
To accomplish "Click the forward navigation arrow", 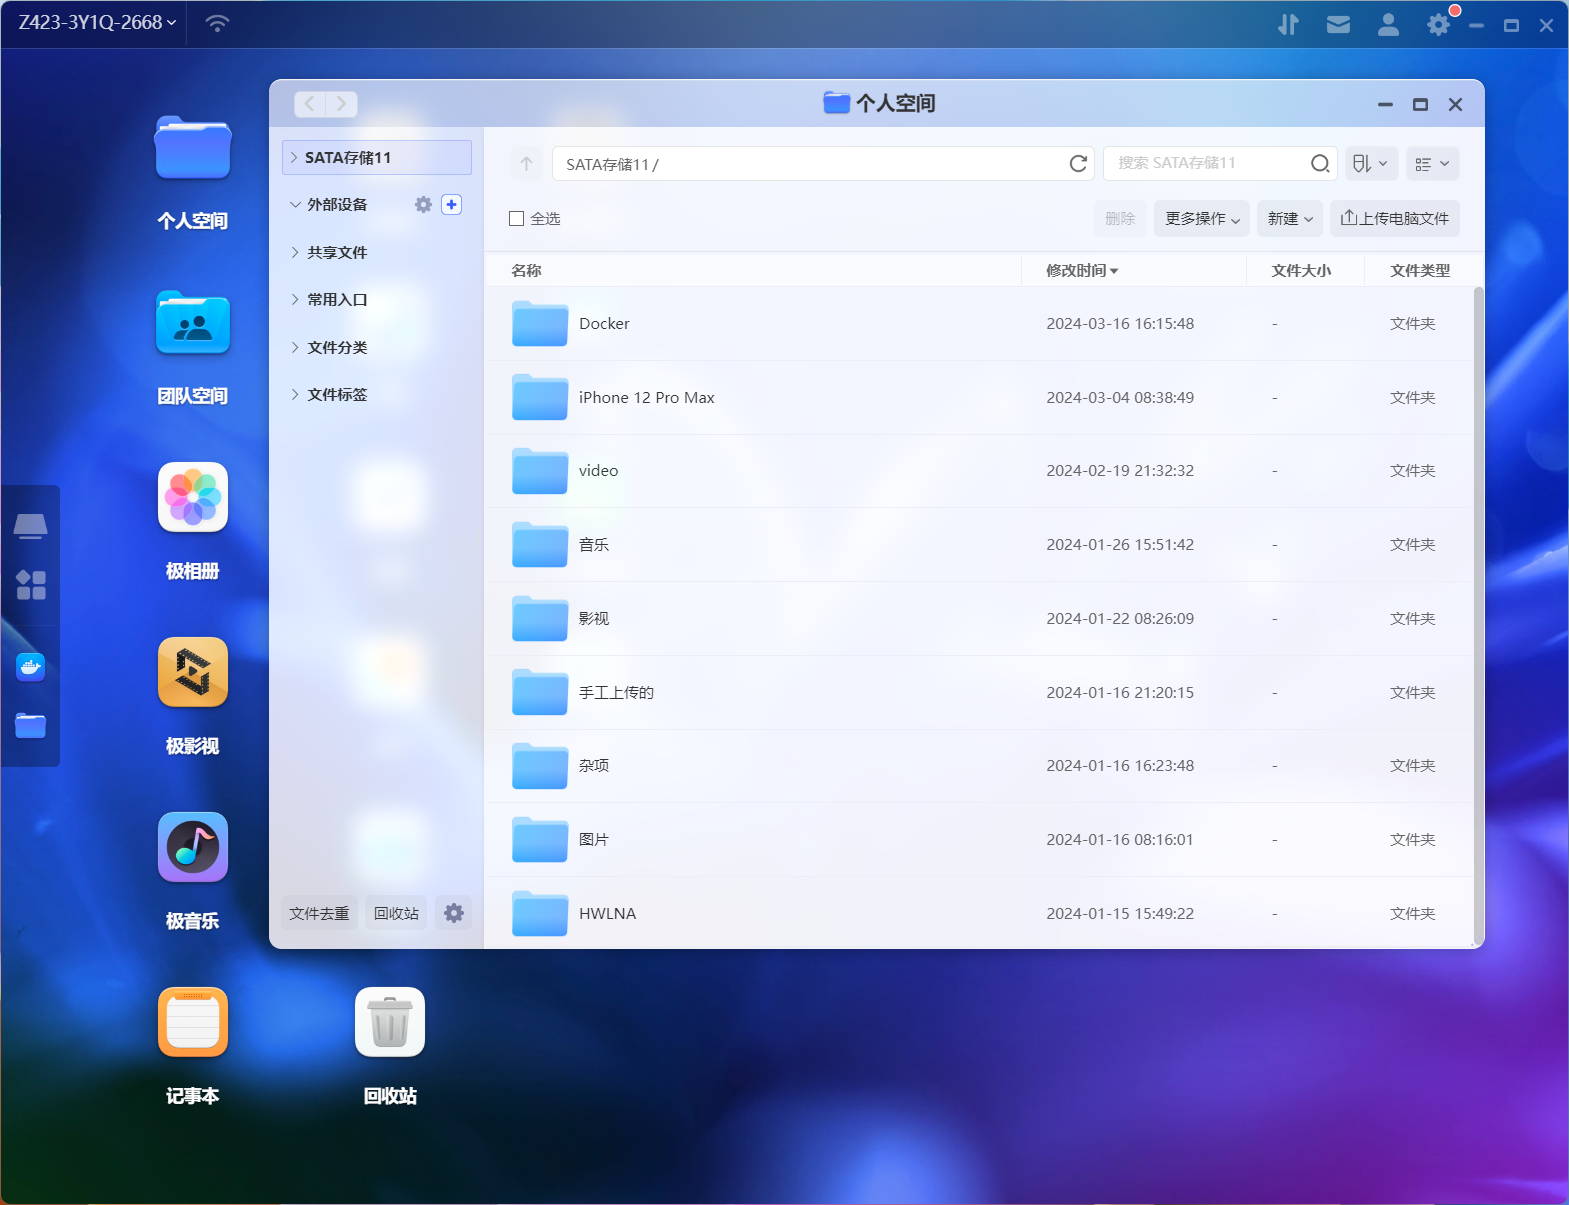I will (342, 104).
